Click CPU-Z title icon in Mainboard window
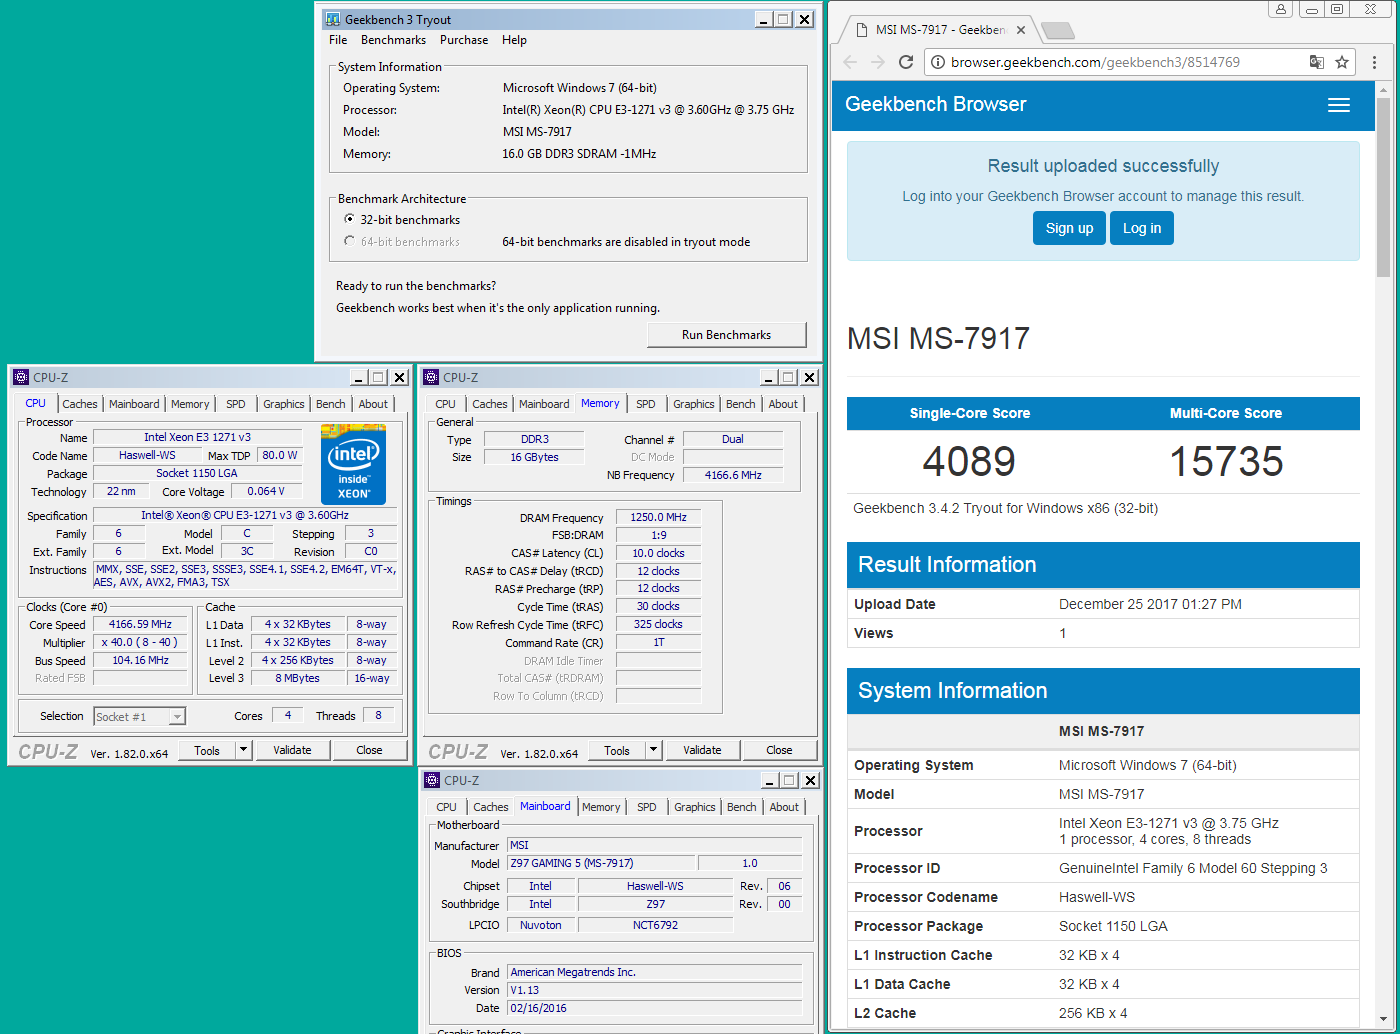This screenshot has height=1034, width=1400. (432, 780)
